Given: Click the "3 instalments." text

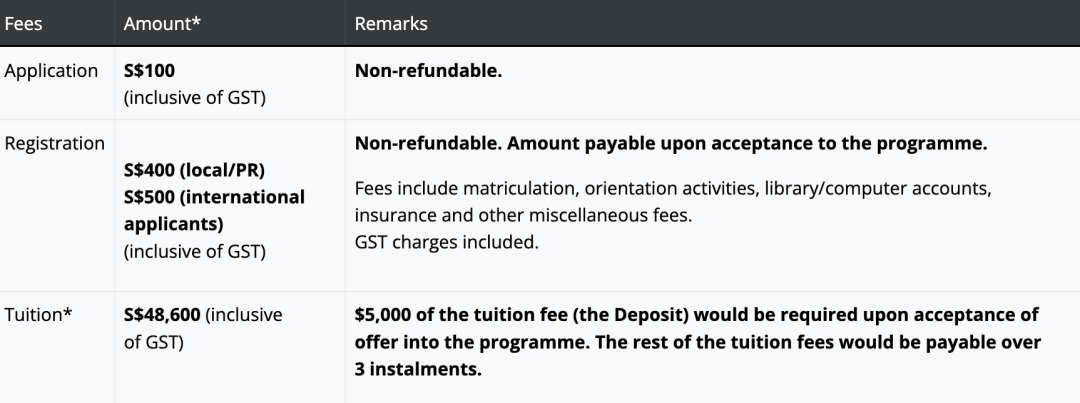Looking at the screenshot, I should tap(418, 368).
